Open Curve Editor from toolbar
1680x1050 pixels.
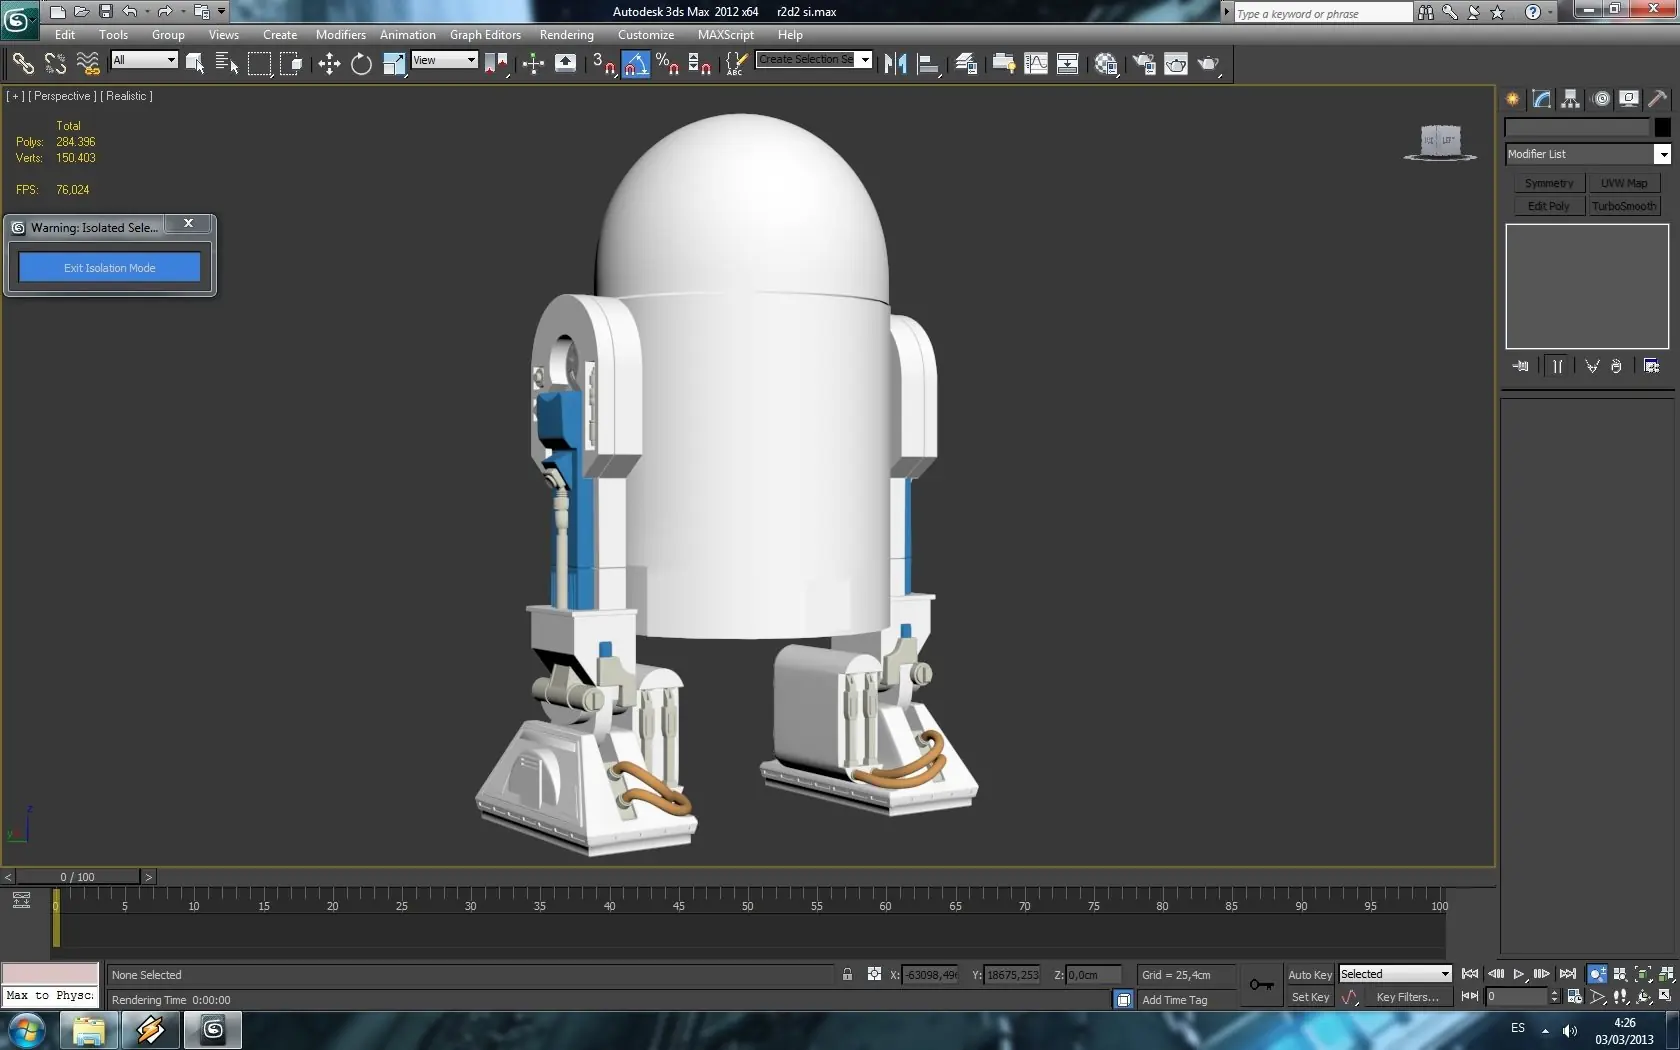pyautogui.click(x=1036, y=64)
